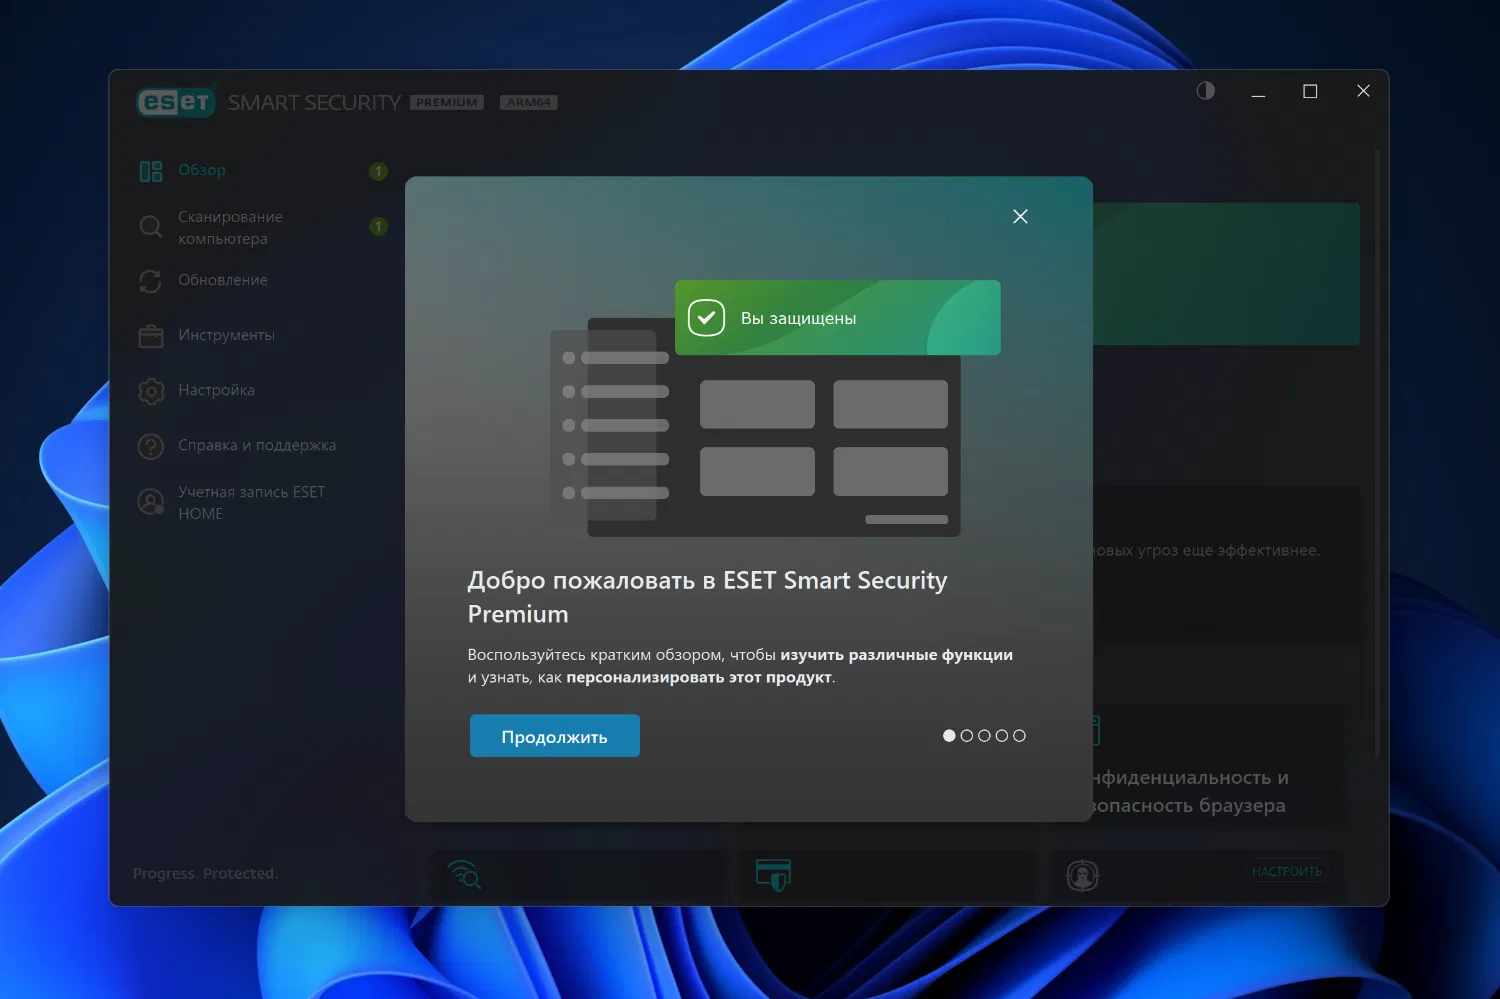Switch to the fifth tour page dot

[1019, 736]
